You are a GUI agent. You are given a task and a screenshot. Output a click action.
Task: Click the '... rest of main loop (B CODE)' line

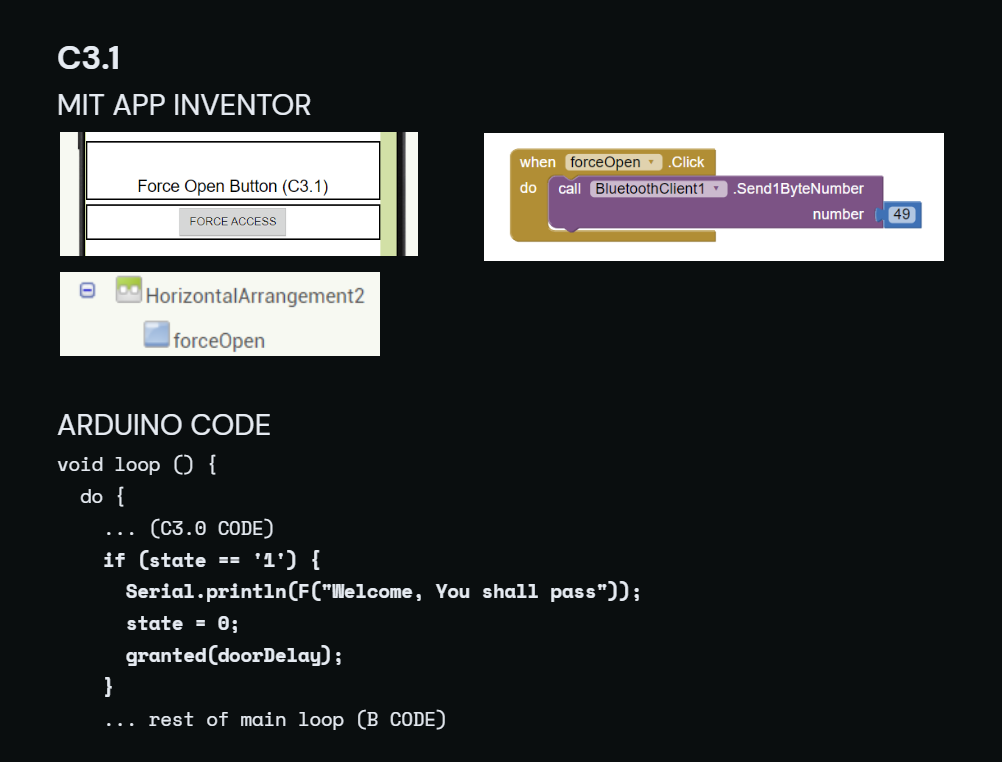[275, 720]
